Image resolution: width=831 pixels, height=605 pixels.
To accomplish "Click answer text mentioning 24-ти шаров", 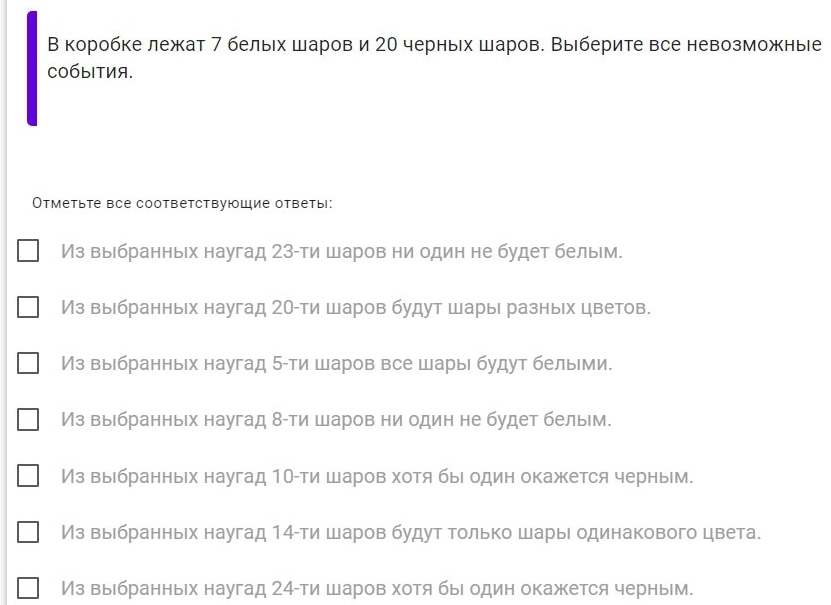I will (376, 588).
